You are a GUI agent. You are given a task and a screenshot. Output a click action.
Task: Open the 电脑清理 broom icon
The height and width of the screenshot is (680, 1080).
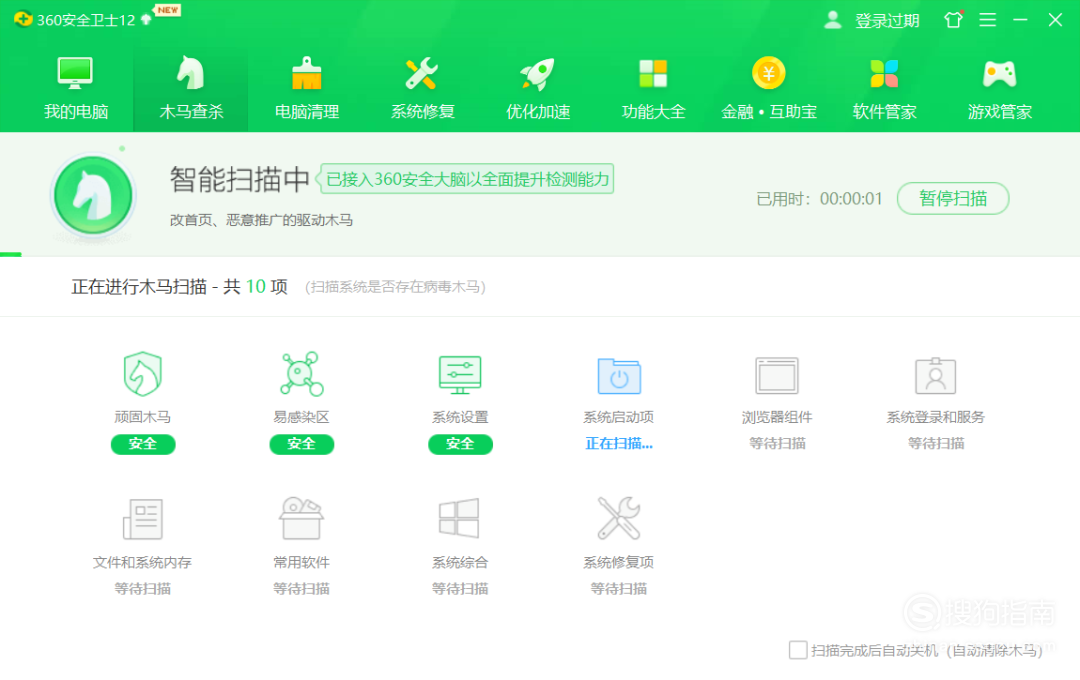click(307, 73)
